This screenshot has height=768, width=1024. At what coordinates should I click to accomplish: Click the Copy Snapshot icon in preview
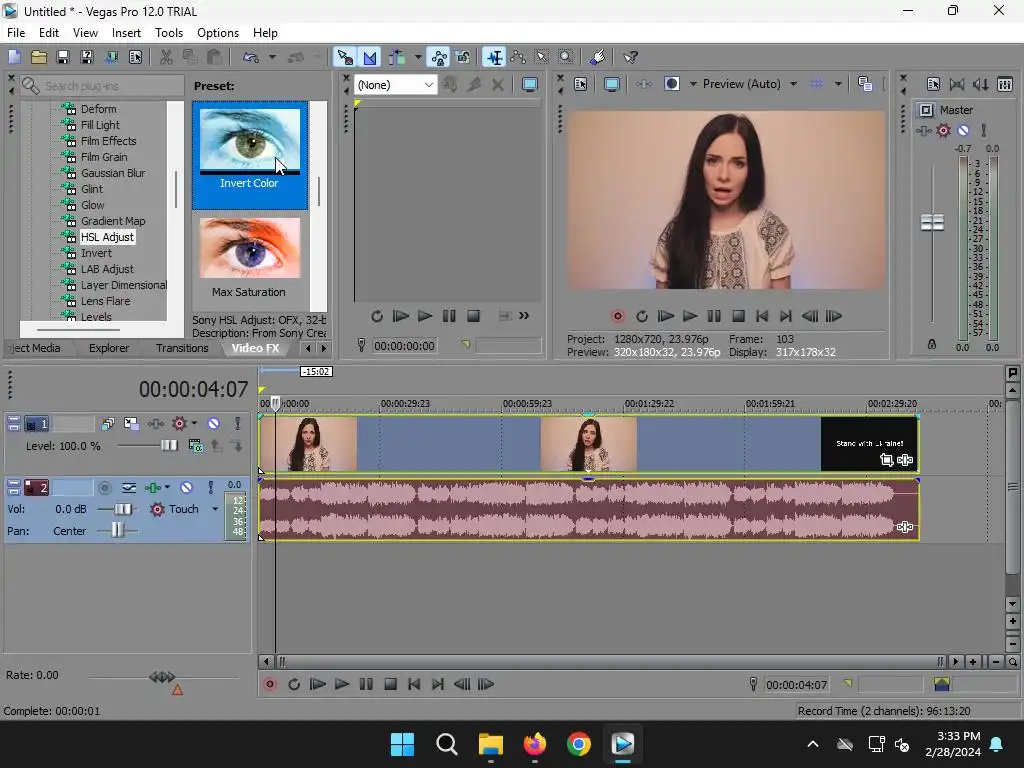(x=865, y=84)
